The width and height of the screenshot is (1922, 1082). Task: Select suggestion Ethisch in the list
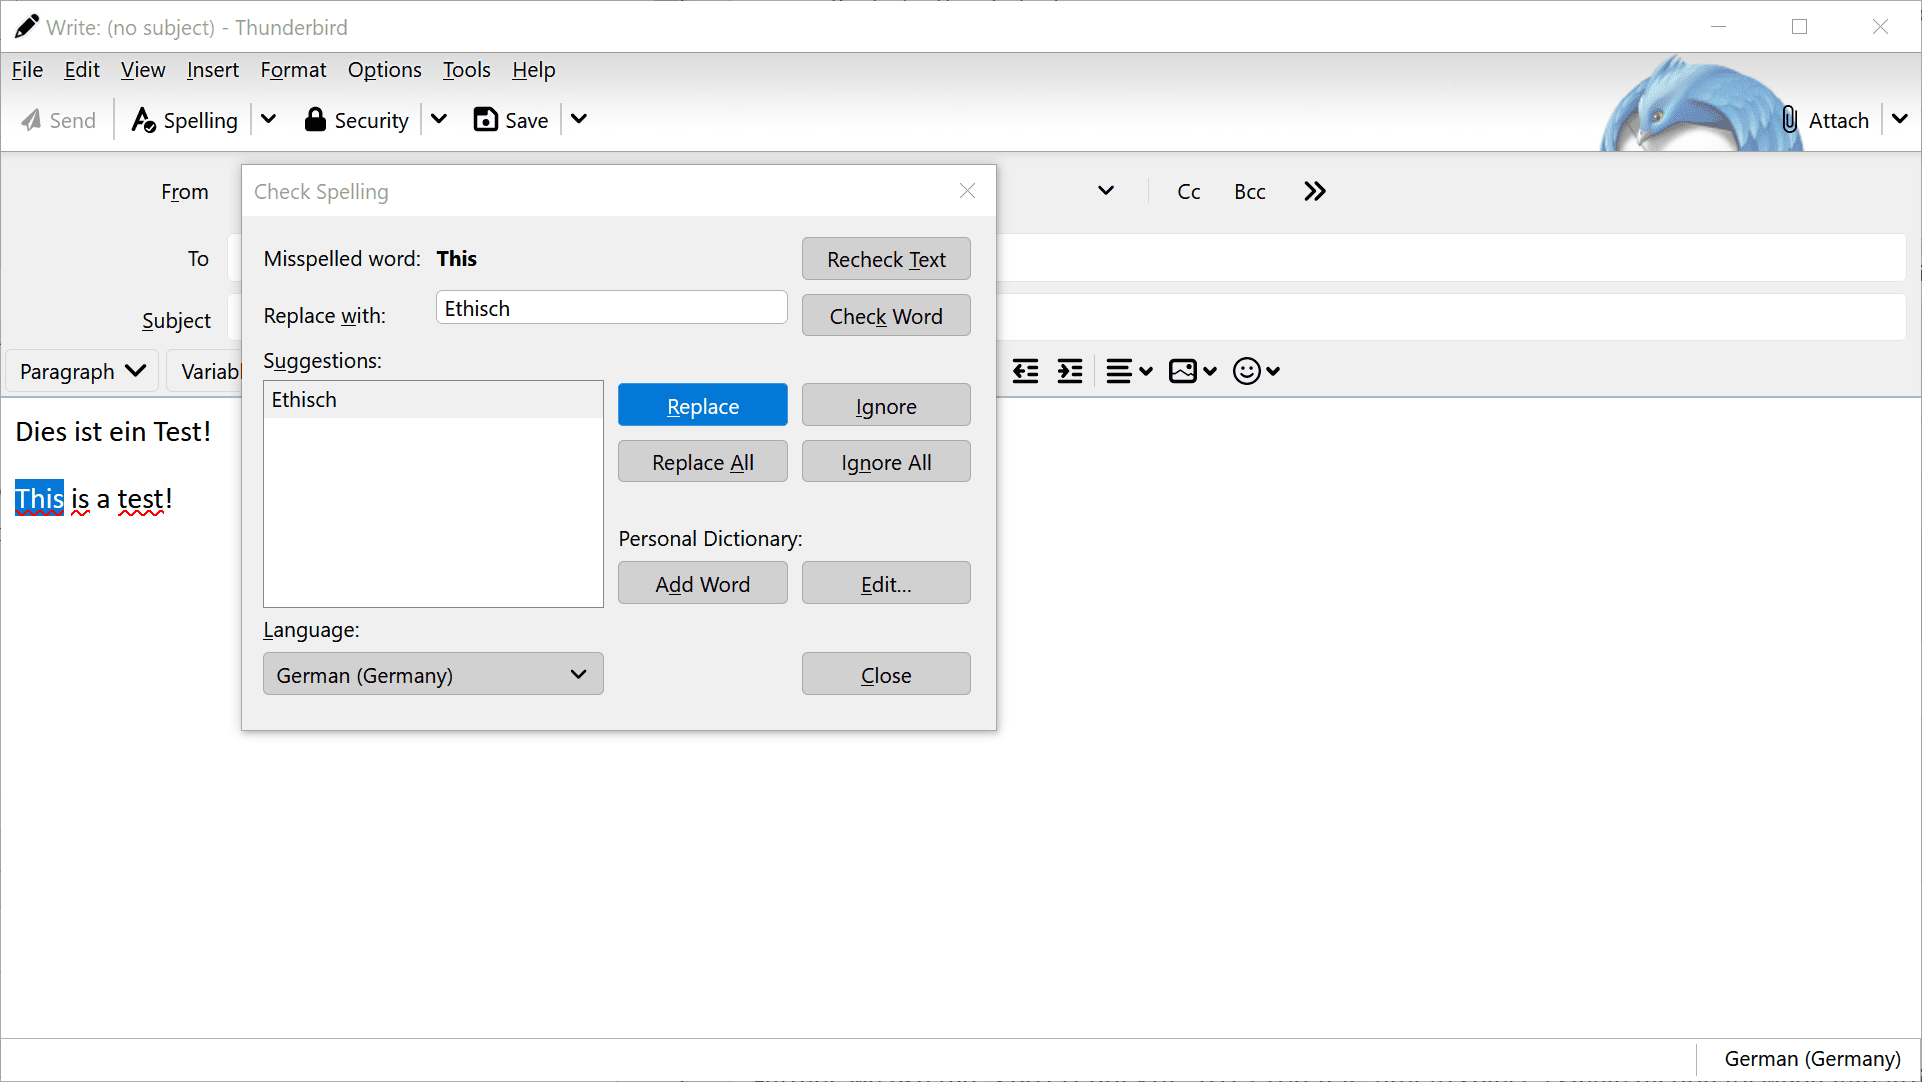(x=433, y=399)
